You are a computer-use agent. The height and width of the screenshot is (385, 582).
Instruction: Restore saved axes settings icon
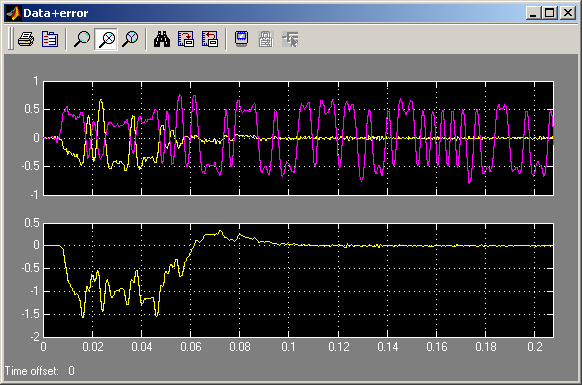pos(210,39)
